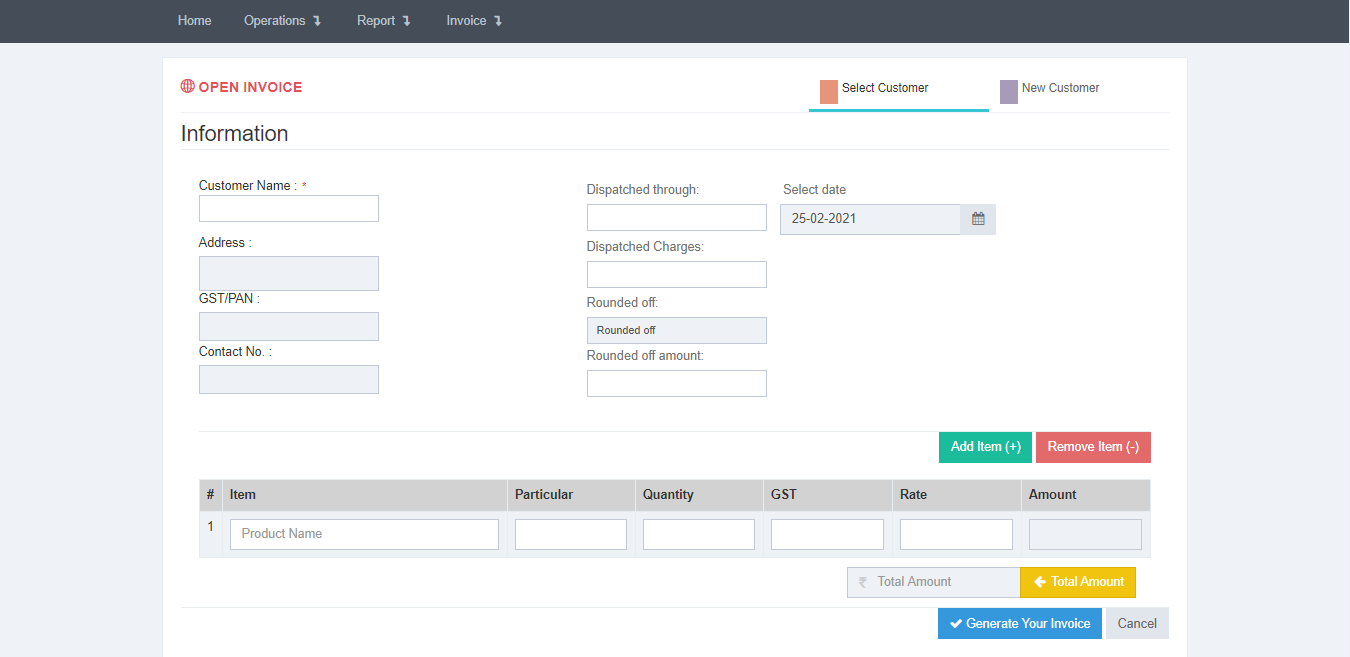The height and width of the screenshot is (657, 1350).
Task: Click the rupee icon in Total Amount
Action: 863,582
